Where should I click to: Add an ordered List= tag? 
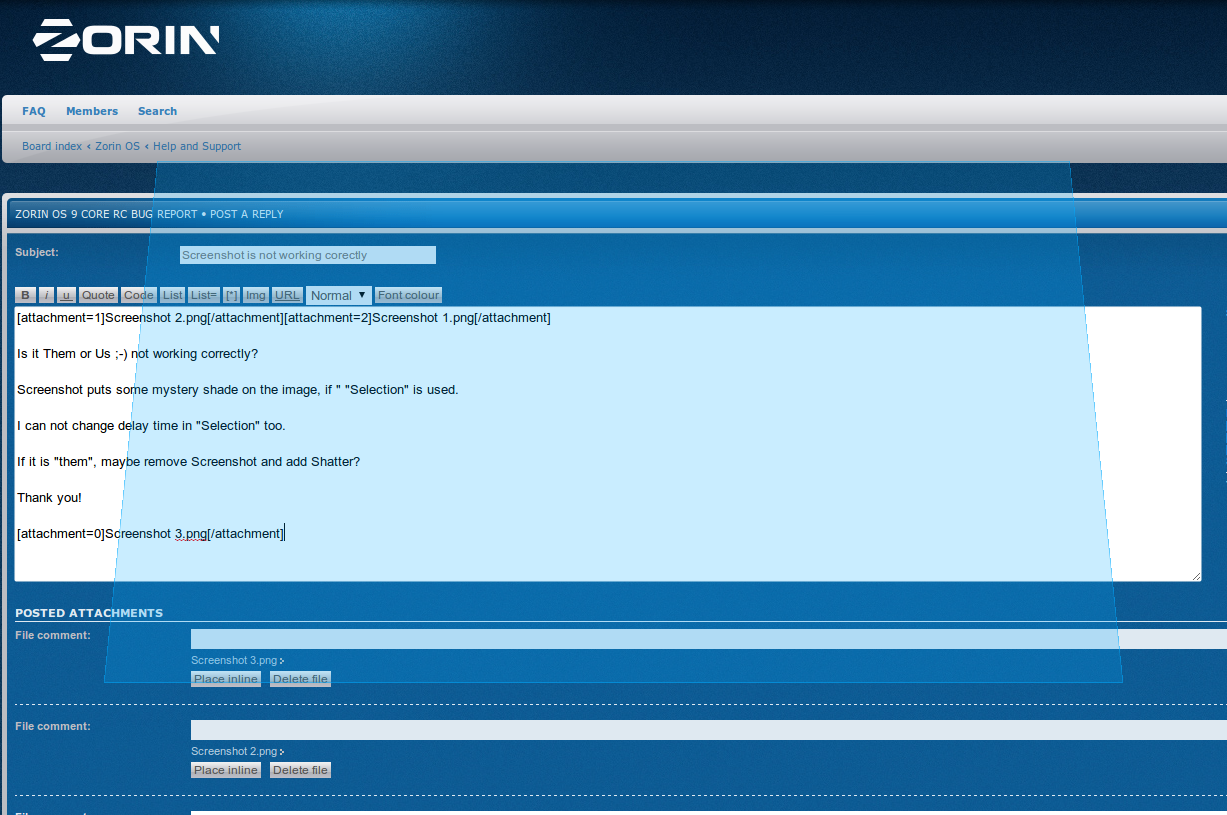point(204,295)
